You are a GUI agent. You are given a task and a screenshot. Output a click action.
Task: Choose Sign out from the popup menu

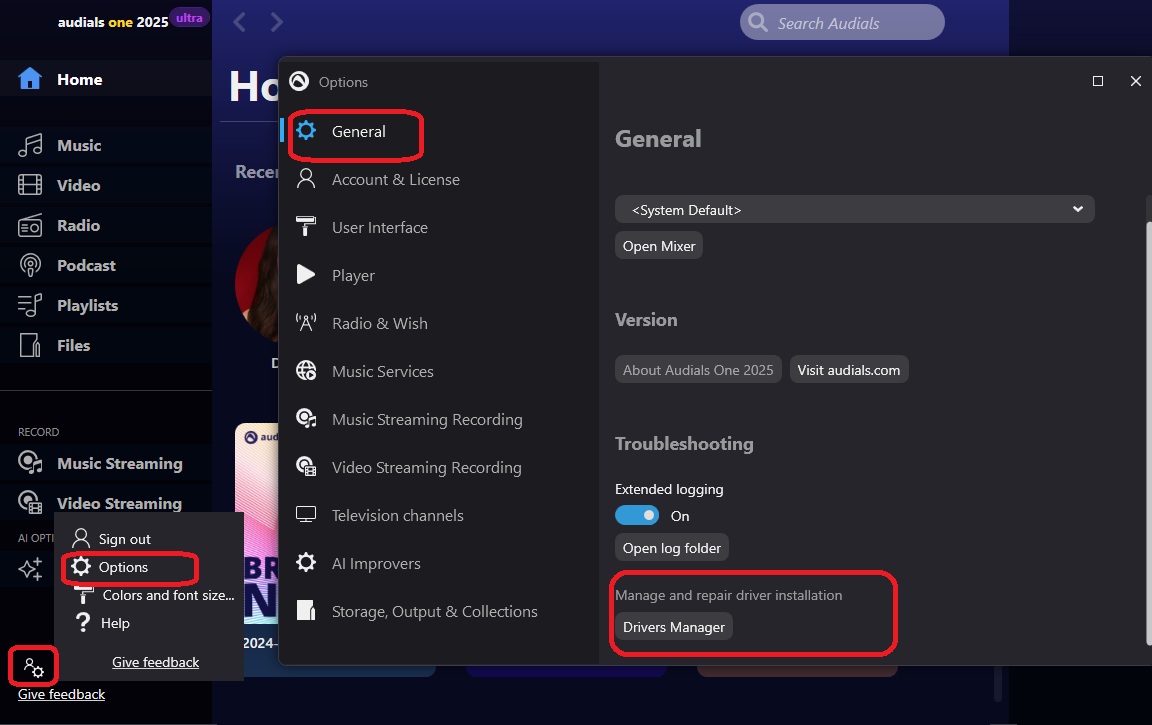coord(125,538)
